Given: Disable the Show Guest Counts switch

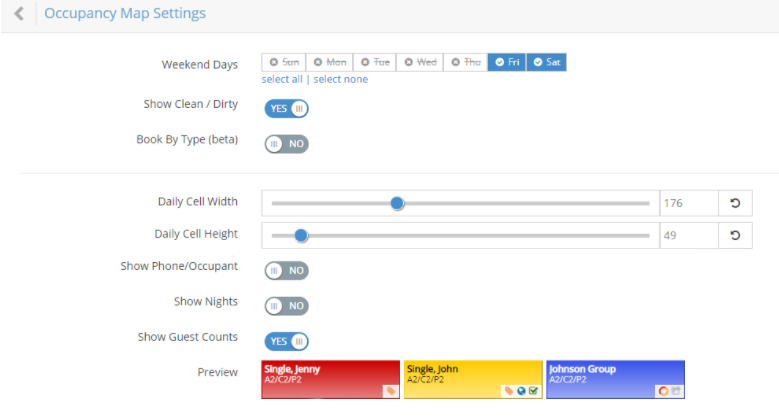Looking at the screenshot, I should click(286, 341).
